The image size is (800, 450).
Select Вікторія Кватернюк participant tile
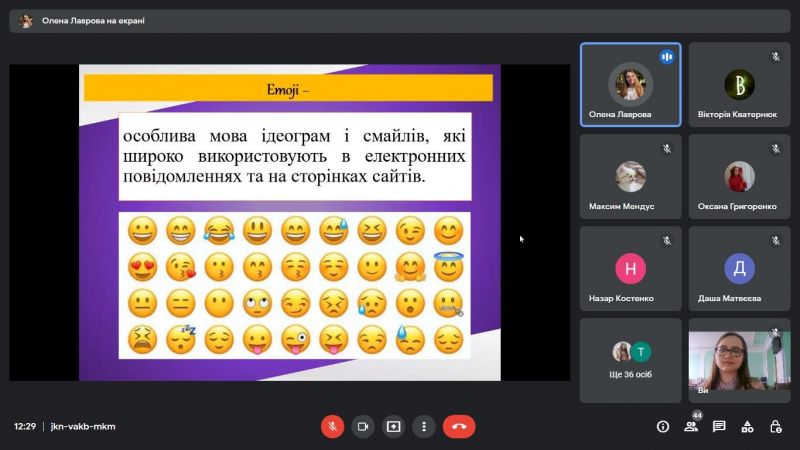click(x=739, y=85)
